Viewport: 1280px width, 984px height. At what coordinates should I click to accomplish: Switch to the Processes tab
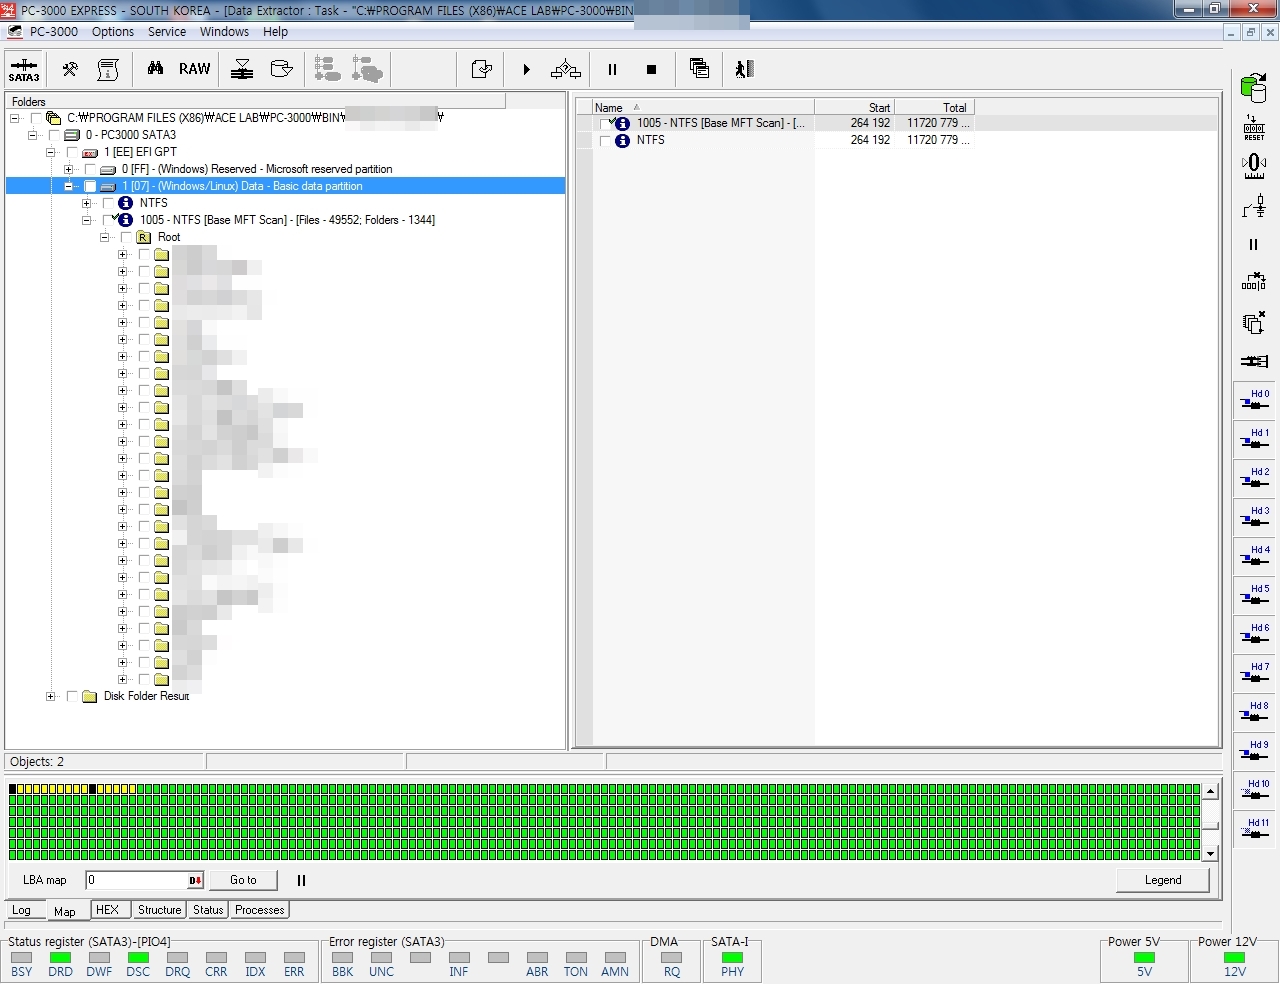[260, 910]
